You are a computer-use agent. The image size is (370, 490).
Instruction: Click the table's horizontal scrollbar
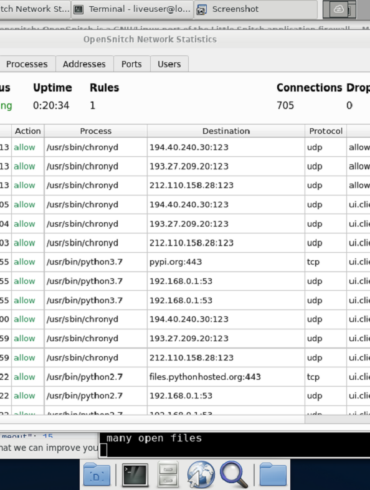click(152, 419)
